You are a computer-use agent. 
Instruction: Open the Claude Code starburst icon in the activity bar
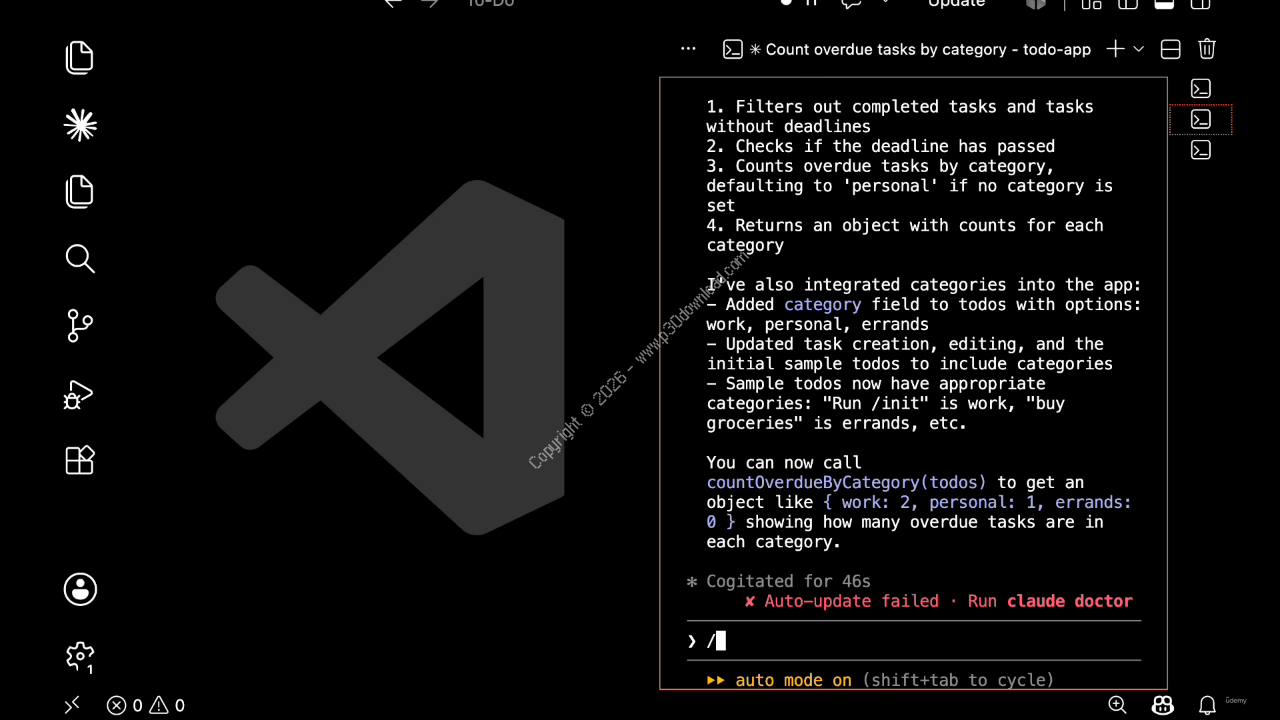80,125
